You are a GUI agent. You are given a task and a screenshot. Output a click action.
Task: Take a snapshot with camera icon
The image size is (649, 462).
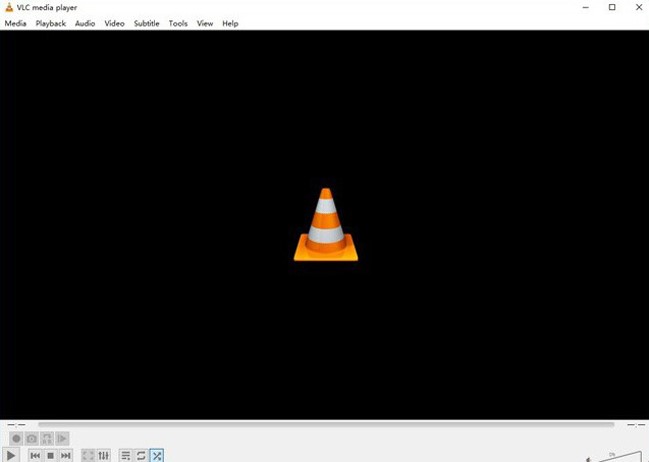point(31,438)
